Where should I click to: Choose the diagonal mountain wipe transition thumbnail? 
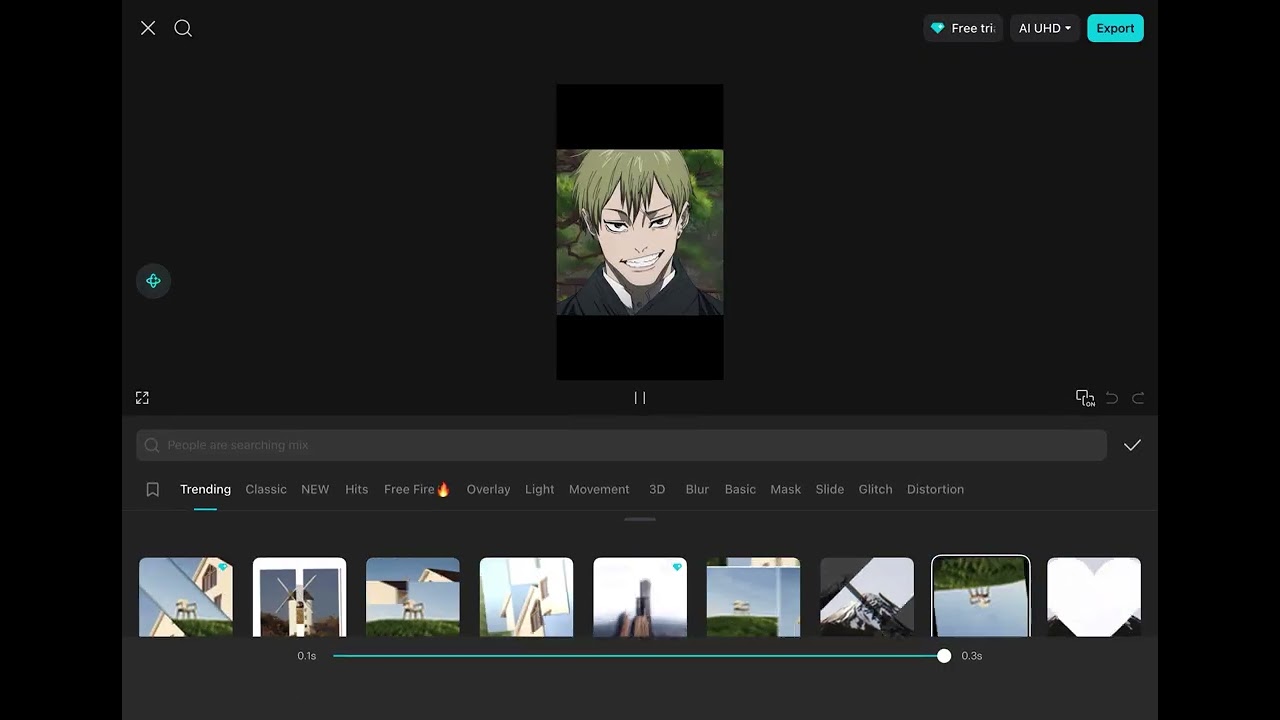pyautogui.click(x=867, y=597)
